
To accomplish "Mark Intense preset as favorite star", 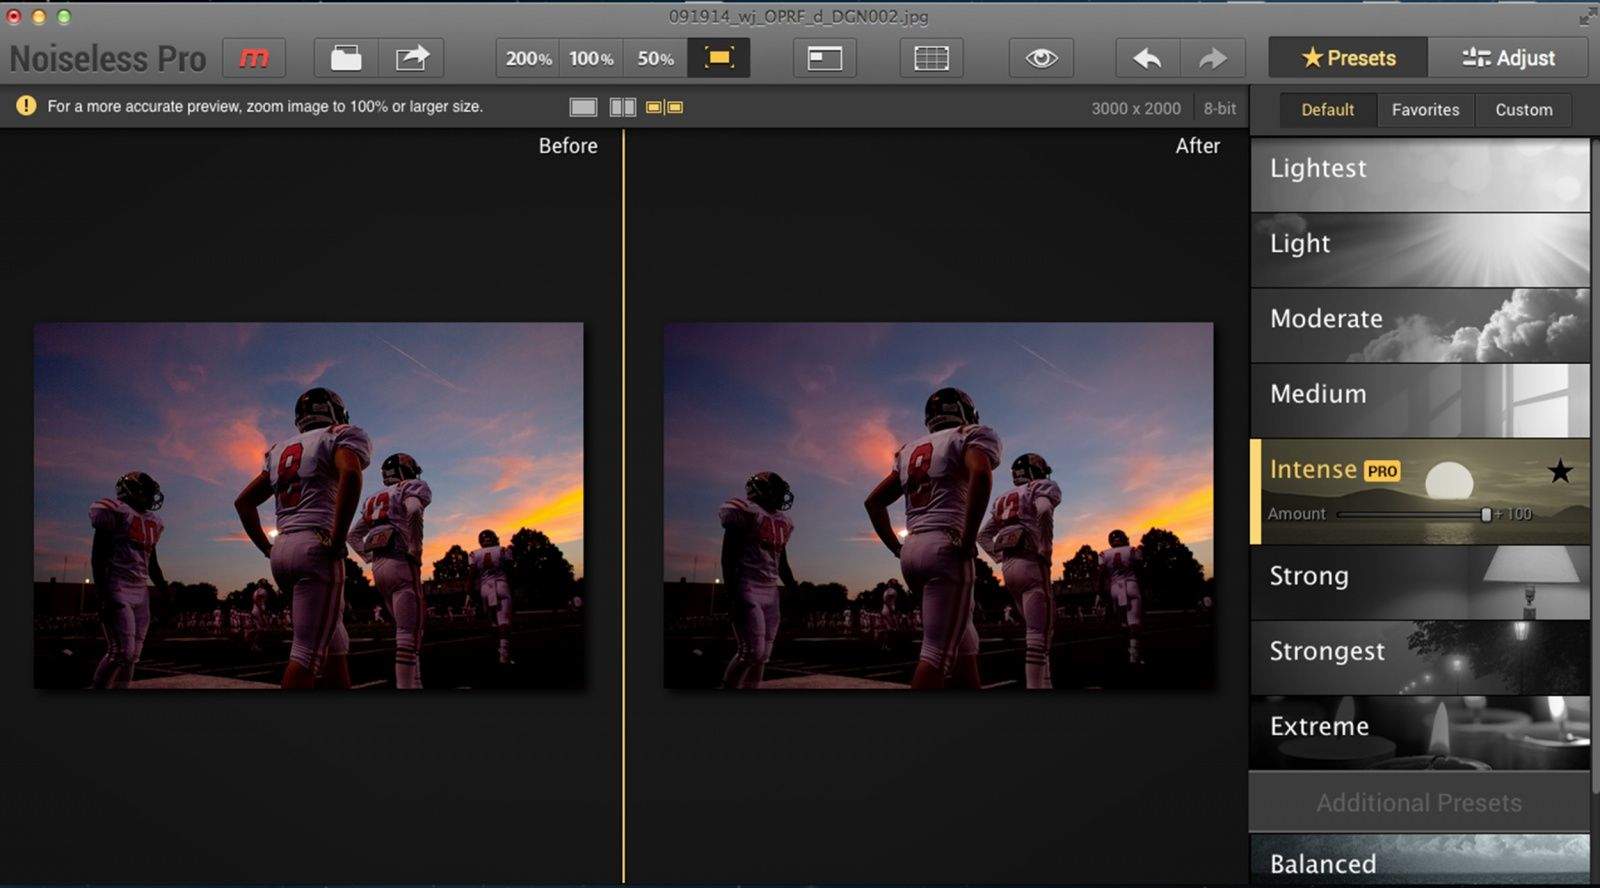I will pyautogui.click(x=1559, y=471).
